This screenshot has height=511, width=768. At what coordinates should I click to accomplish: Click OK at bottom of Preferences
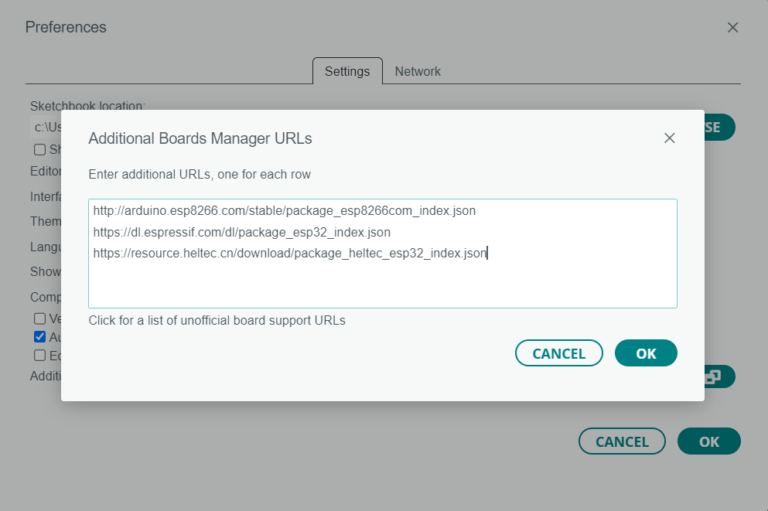click(708, 441)
